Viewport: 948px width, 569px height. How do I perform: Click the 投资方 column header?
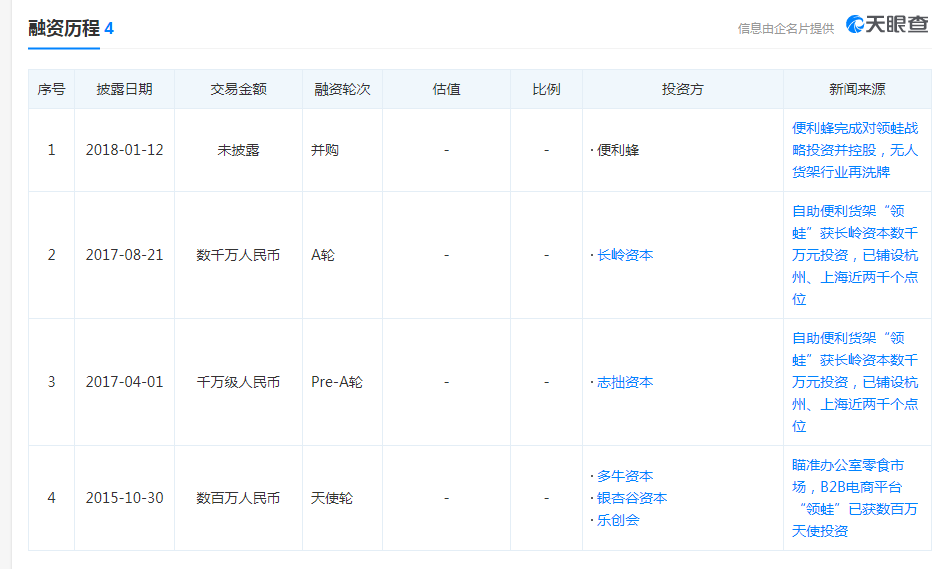pyautogui.click(x=683, y=89)
